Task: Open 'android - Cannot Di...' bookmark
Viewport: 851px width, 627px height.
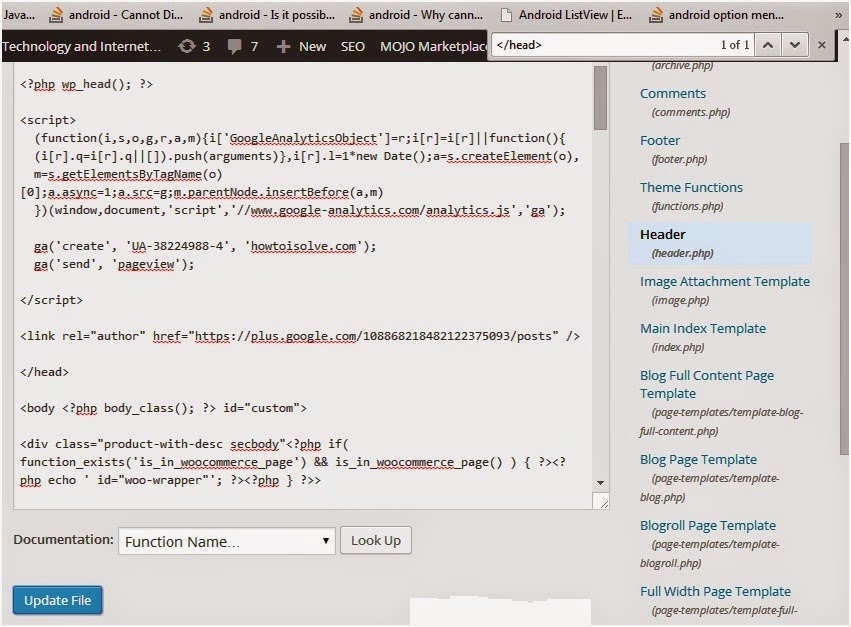Action: pyautogui.click(x=116, y=15)
